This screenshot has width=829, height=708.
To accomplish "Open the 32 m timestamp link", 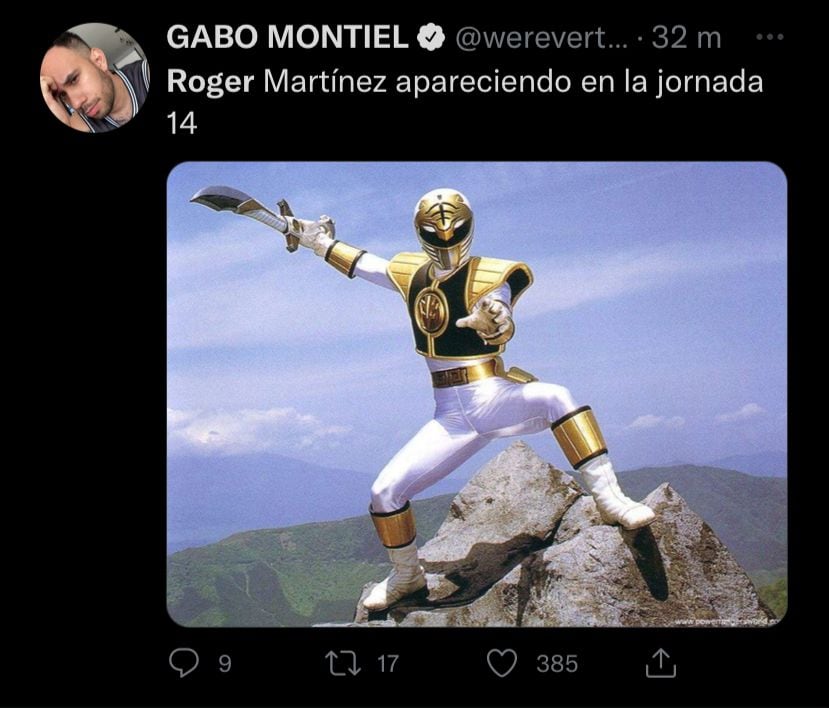I will [x=686, y=38].
